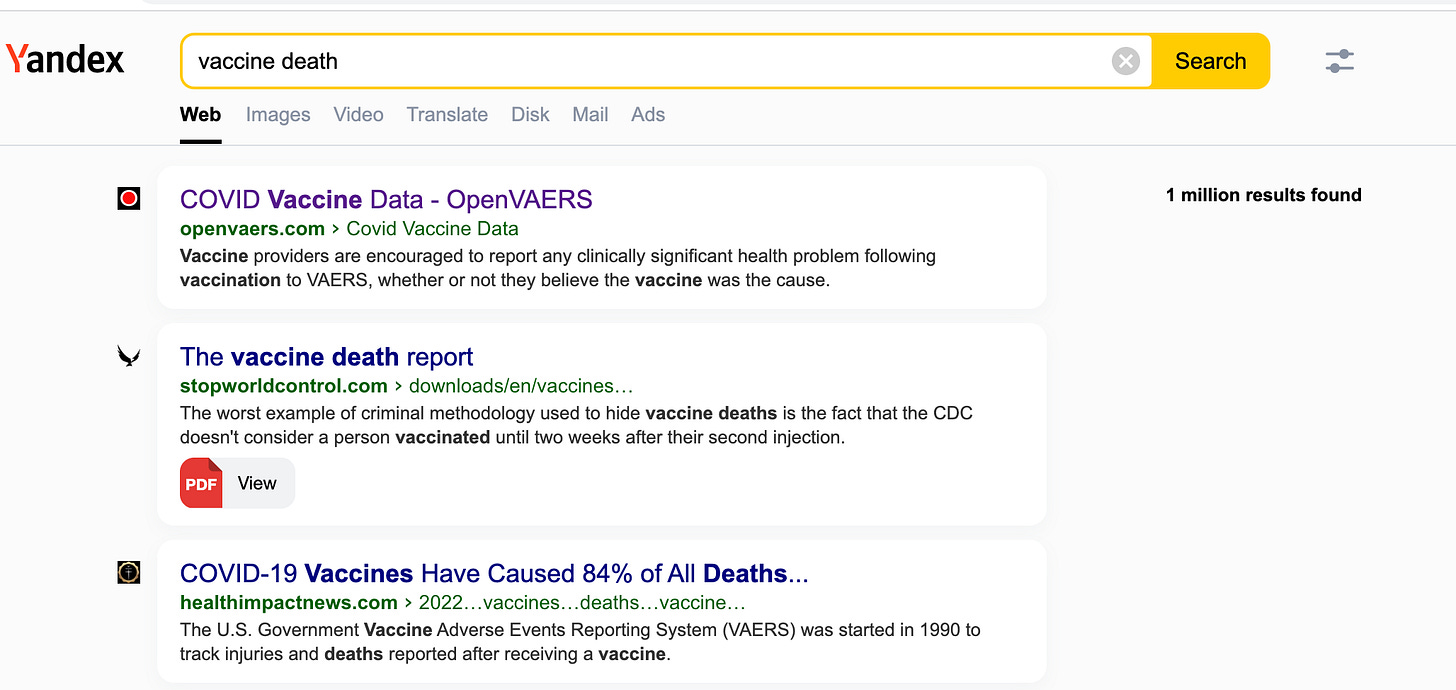The height and width of the screenshot is (690, 1456).
Task: Click the Yandex logo
Action: point(65,60)
